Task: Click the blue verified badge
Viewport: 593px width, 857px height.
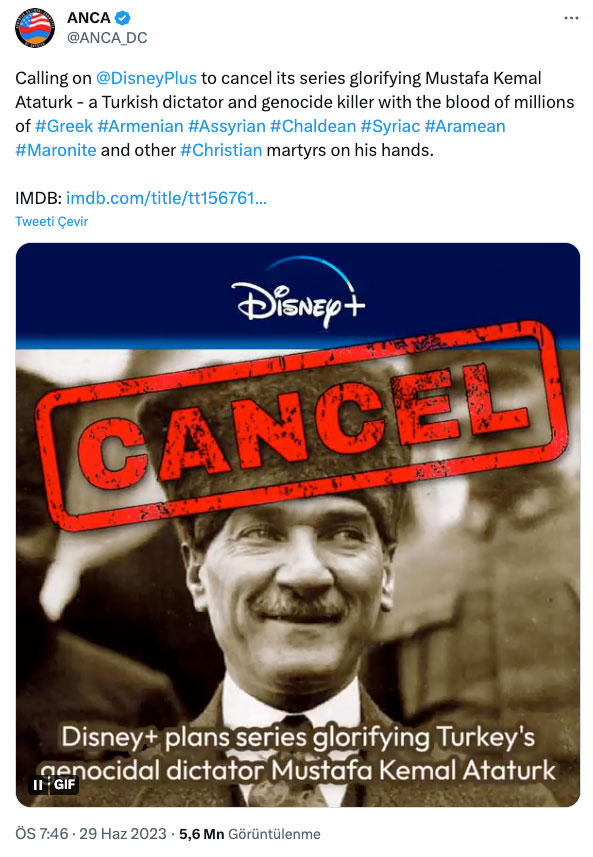Action: [122, 18]
